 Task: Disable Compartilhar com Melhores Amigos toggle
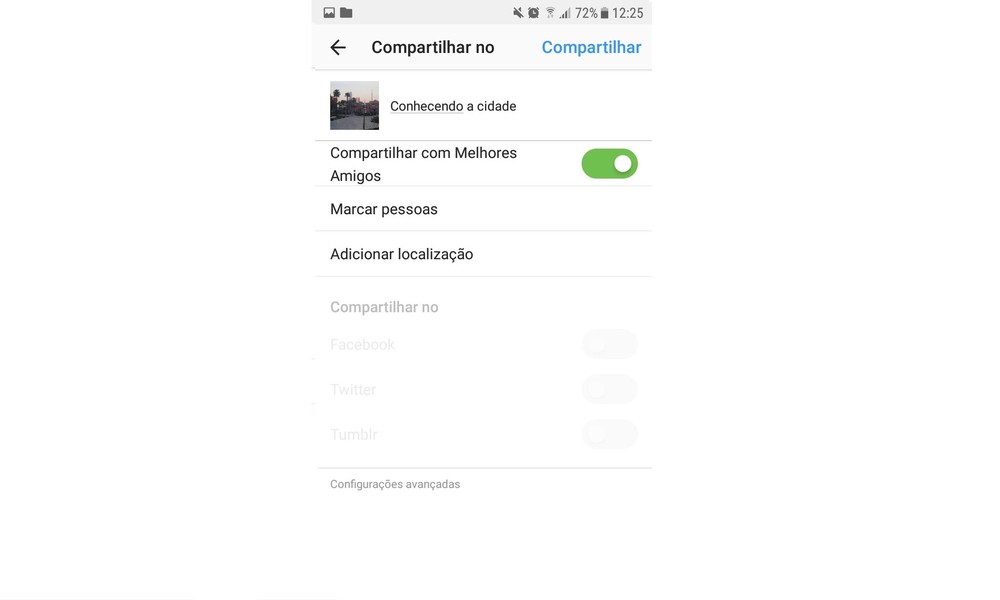pyautogui.click(x=609, y=164)
